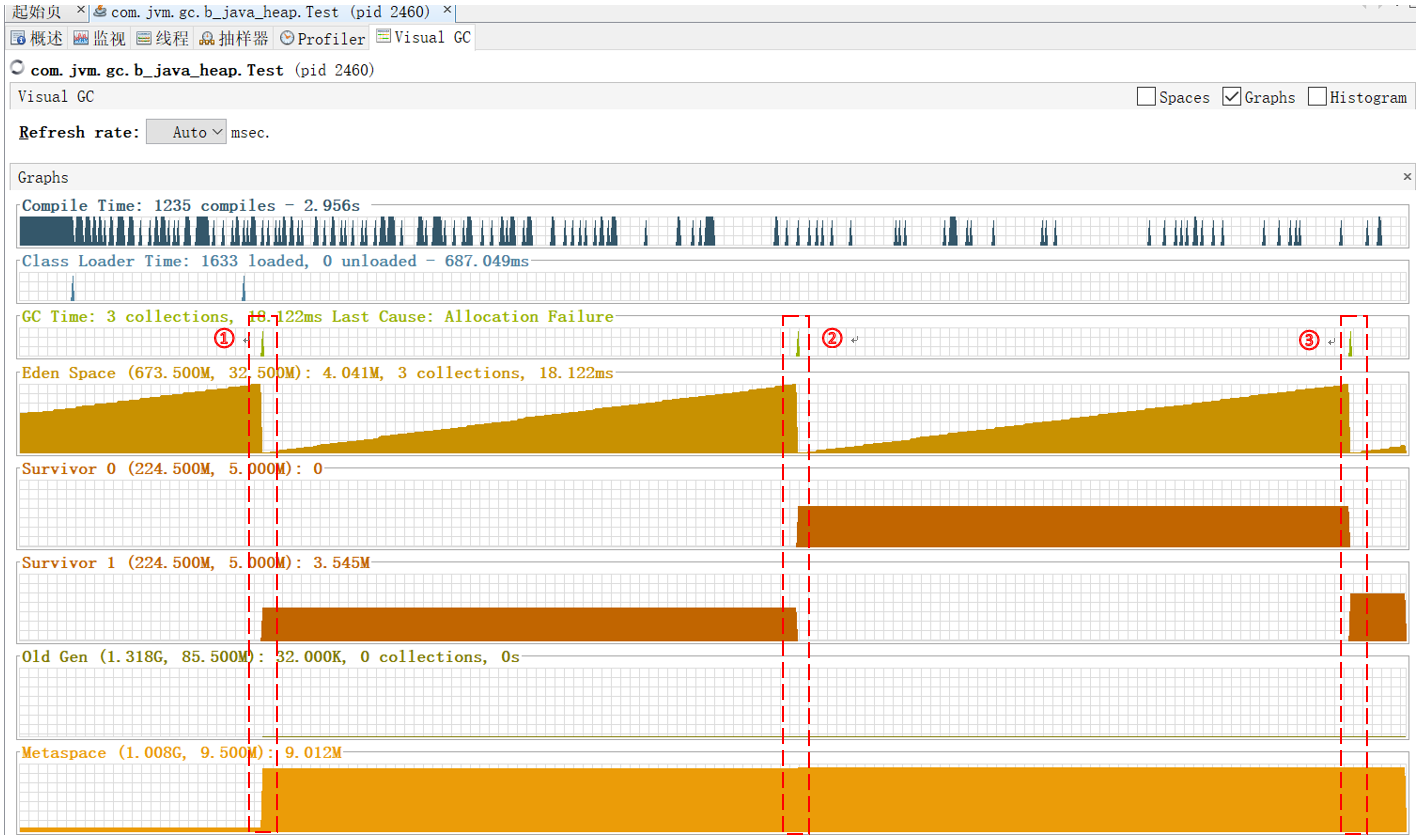Enable the Spaces checkbox
The image size is (1416, 838).
click(x=1146, y=97)
